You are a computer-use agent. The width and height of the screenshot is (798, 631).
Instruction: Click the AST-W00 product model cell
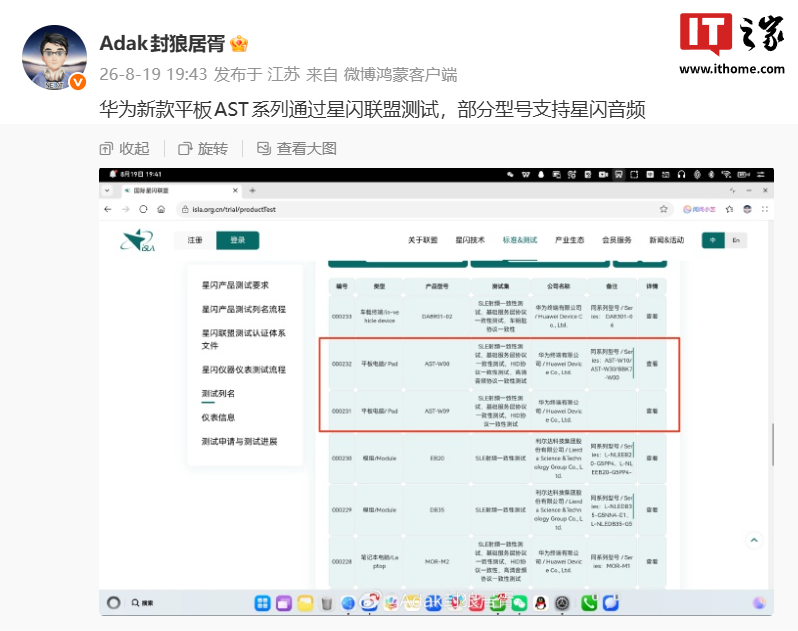point(437,364)
